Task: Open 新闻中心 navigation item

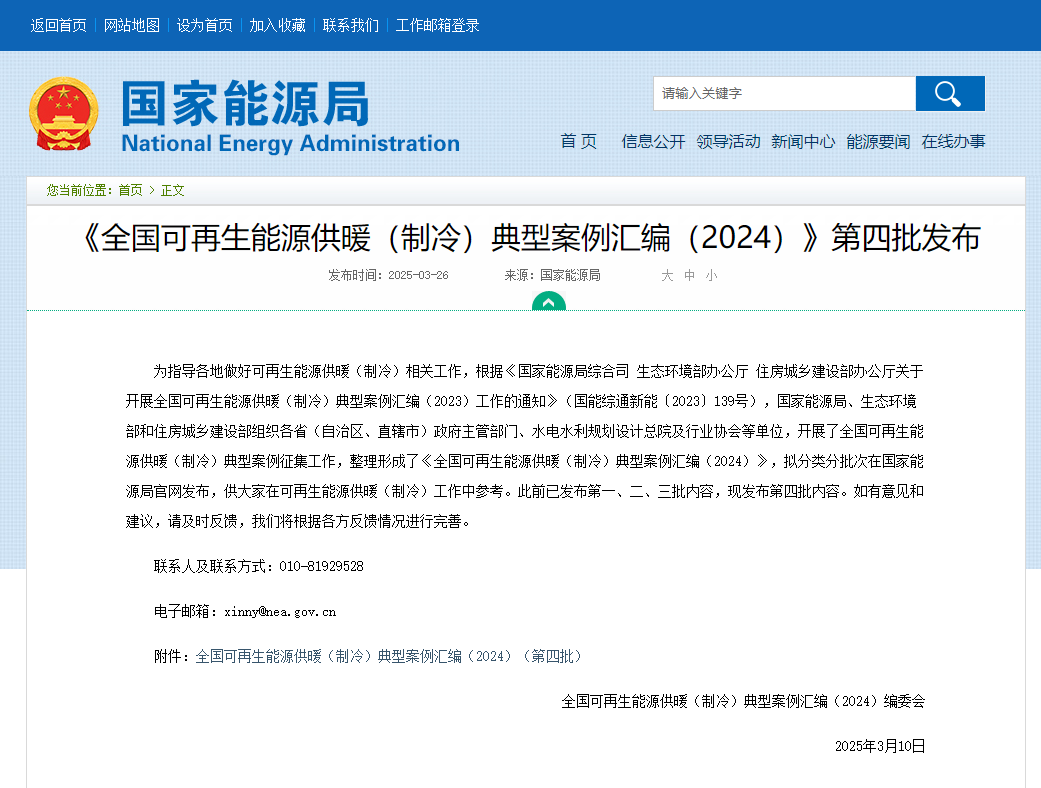Action: [803, 141]
